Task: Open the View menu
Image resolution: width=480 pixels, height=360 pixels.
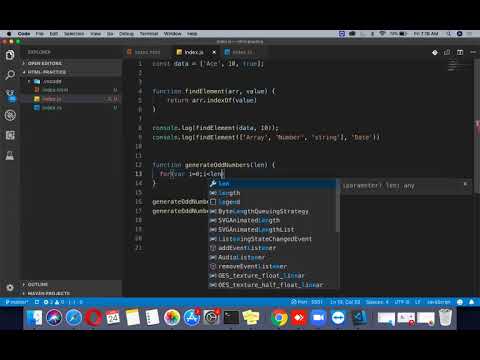Action: (x=95, y=34)
